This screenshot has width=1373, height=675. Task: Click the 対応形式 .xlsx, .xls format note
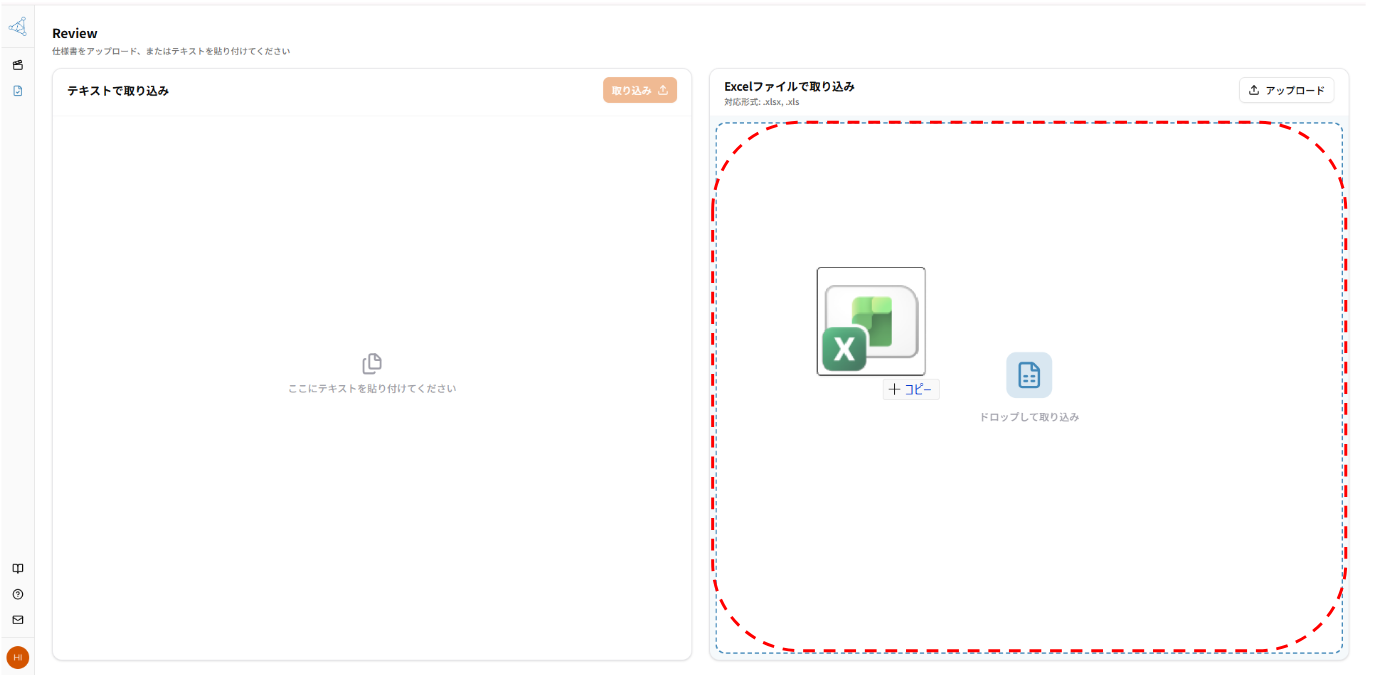[x=762, y=102]
